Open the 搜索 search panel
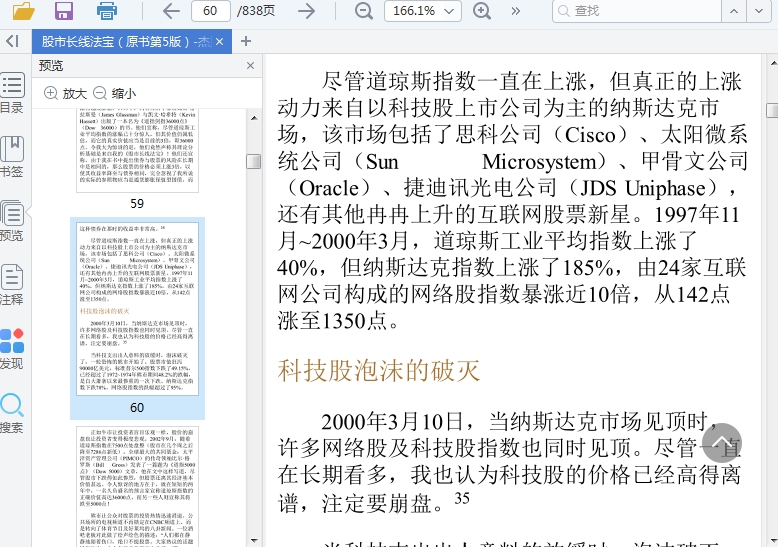Viewport: 778px width, 547px height. click(x=11, y=413)
